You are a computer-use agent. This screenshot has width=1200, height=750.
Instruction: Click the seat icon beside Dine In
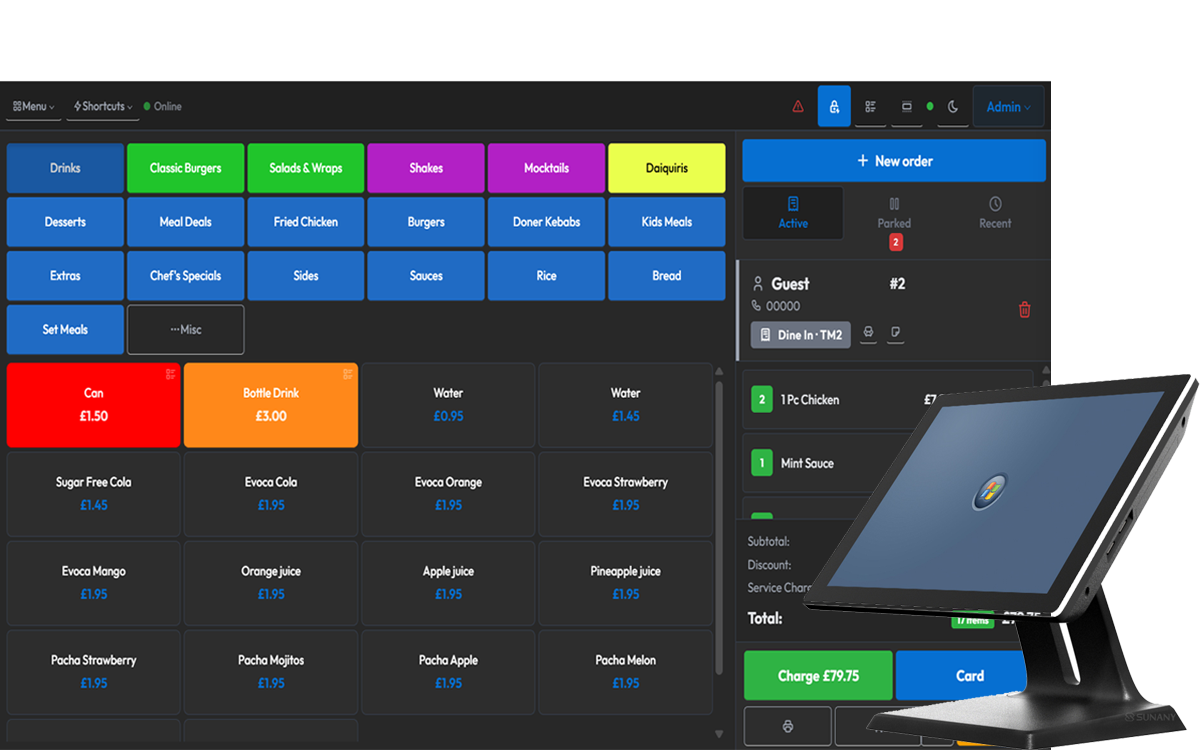(868, 333)
